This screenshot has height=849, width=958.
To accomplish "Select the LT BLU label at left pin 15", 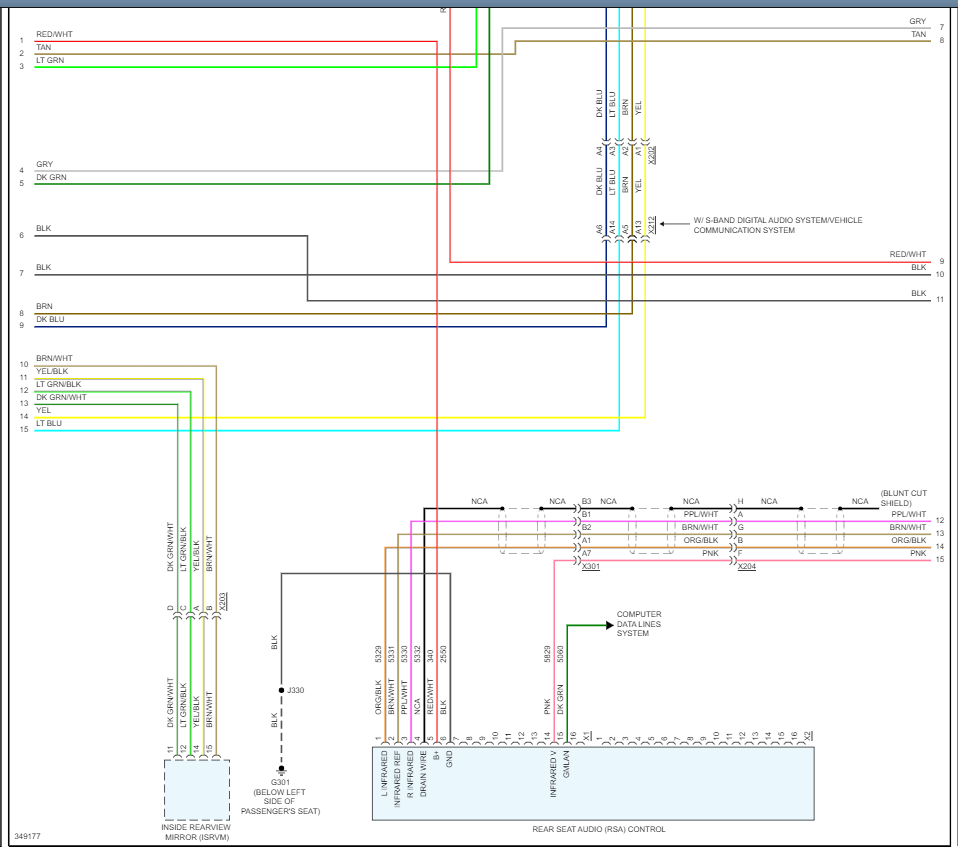I will (x=49, y=423).
